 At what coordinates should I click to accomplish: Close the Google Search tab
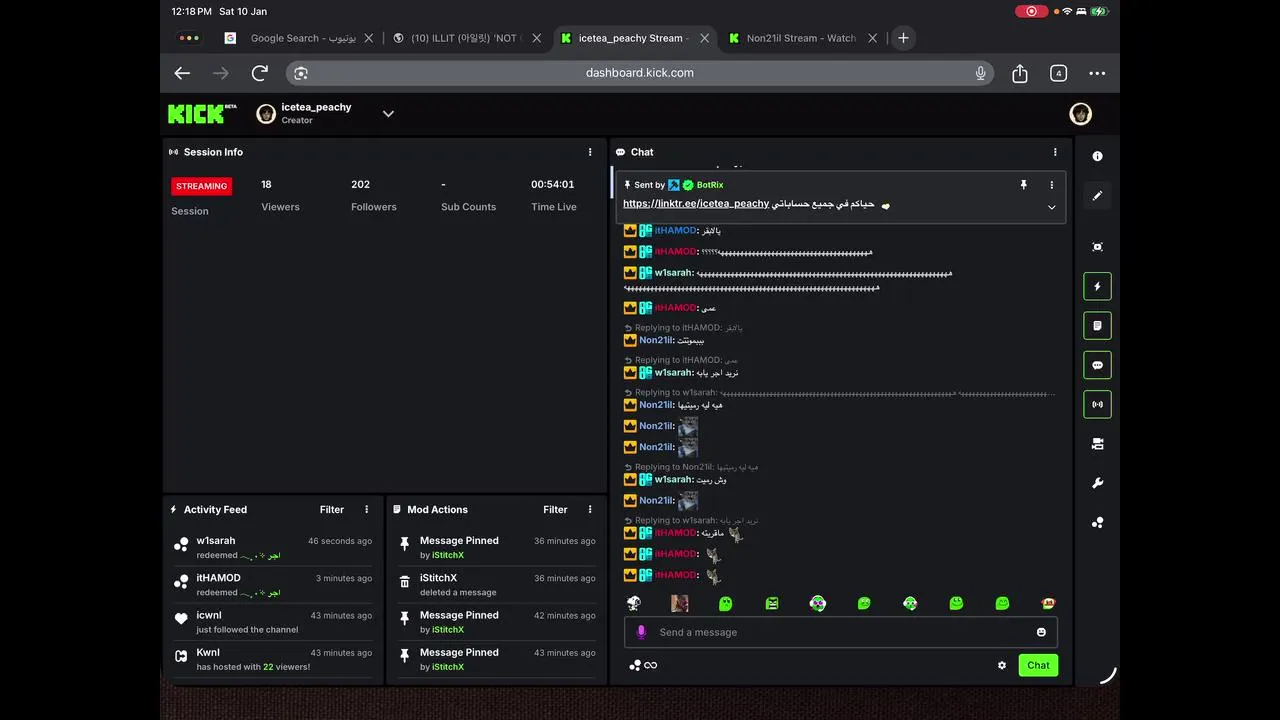tap(368, 38)
